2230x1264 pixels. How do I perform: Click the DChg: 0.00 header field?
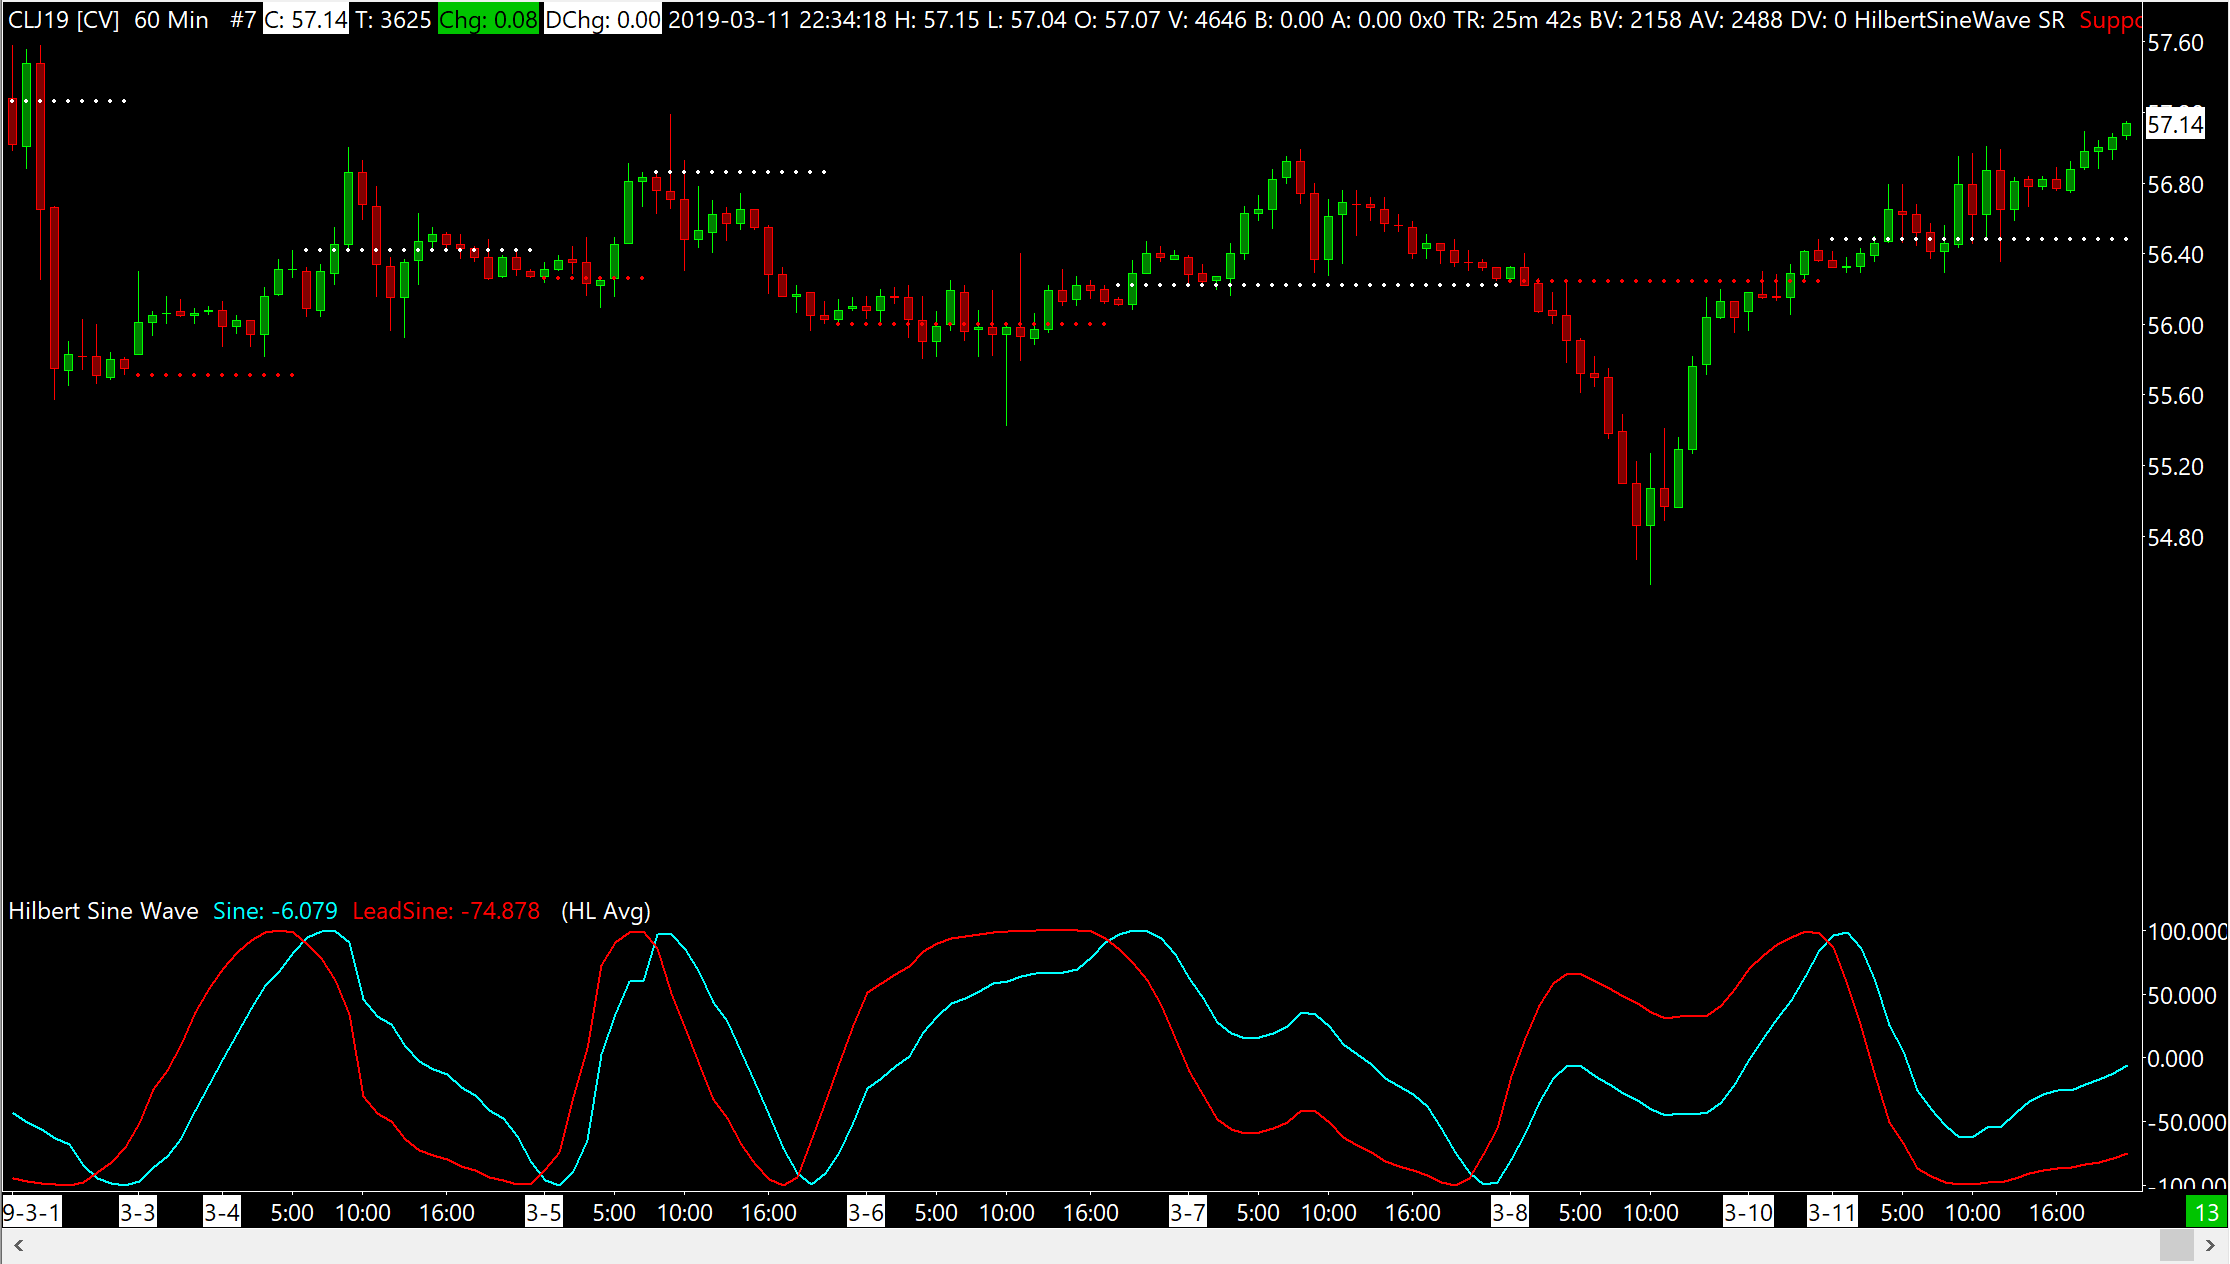[602, 20]
